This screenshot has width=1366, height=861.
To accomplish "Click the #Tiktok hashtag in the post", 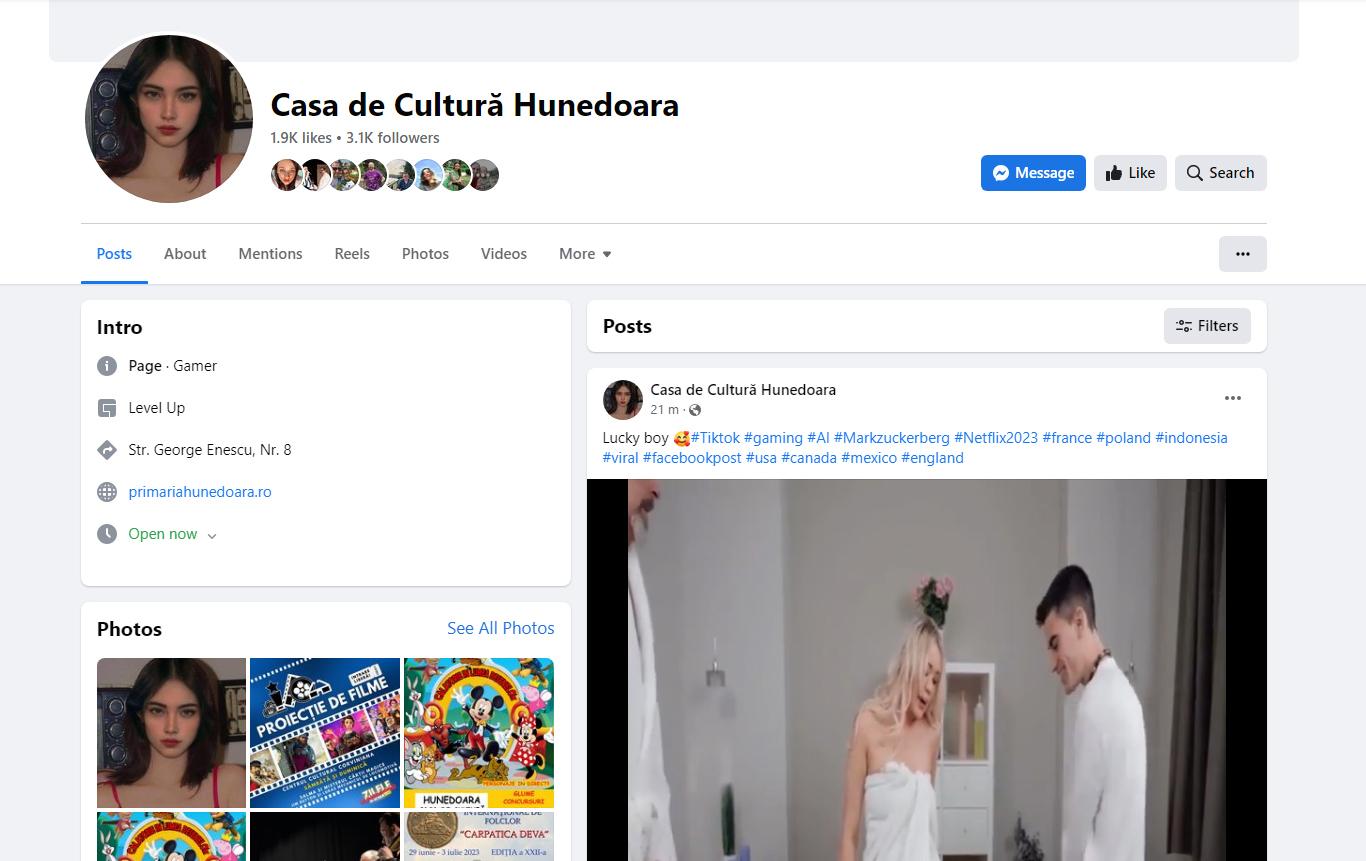I will tap(715, 438).
